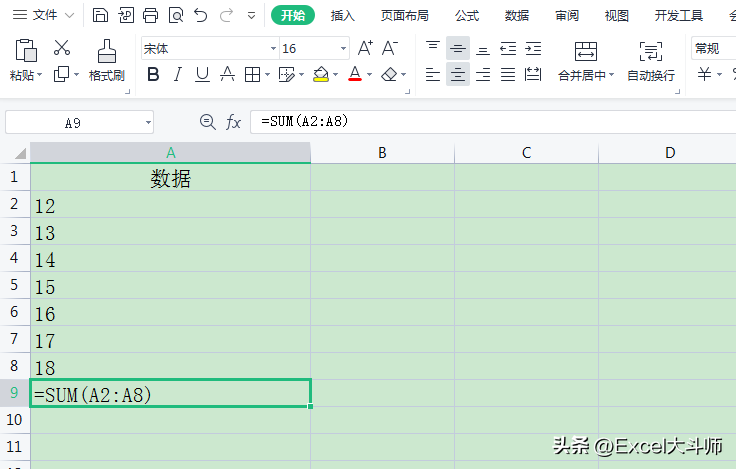Switch to the 数据 tab

point(517,16)
